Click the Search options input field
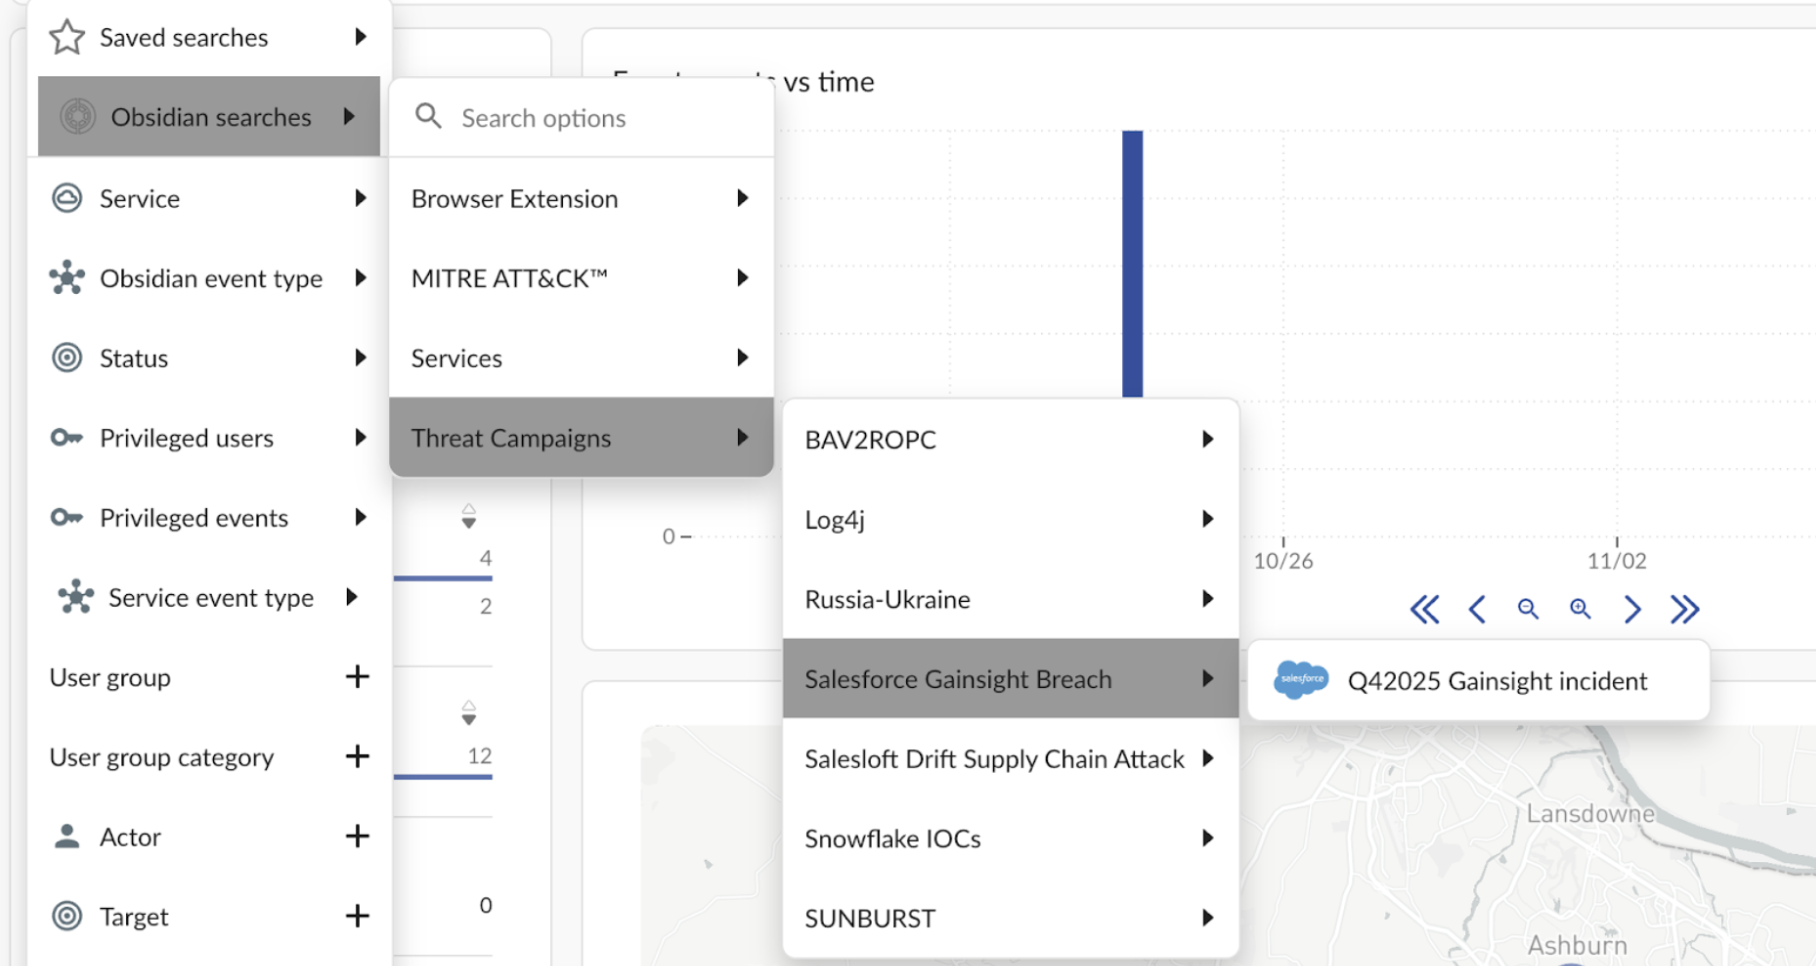1816x966 pixels. pos(581,117)
